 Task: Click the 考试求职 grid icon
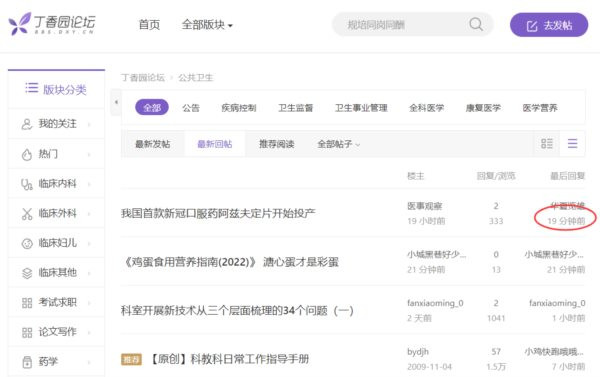27,303
